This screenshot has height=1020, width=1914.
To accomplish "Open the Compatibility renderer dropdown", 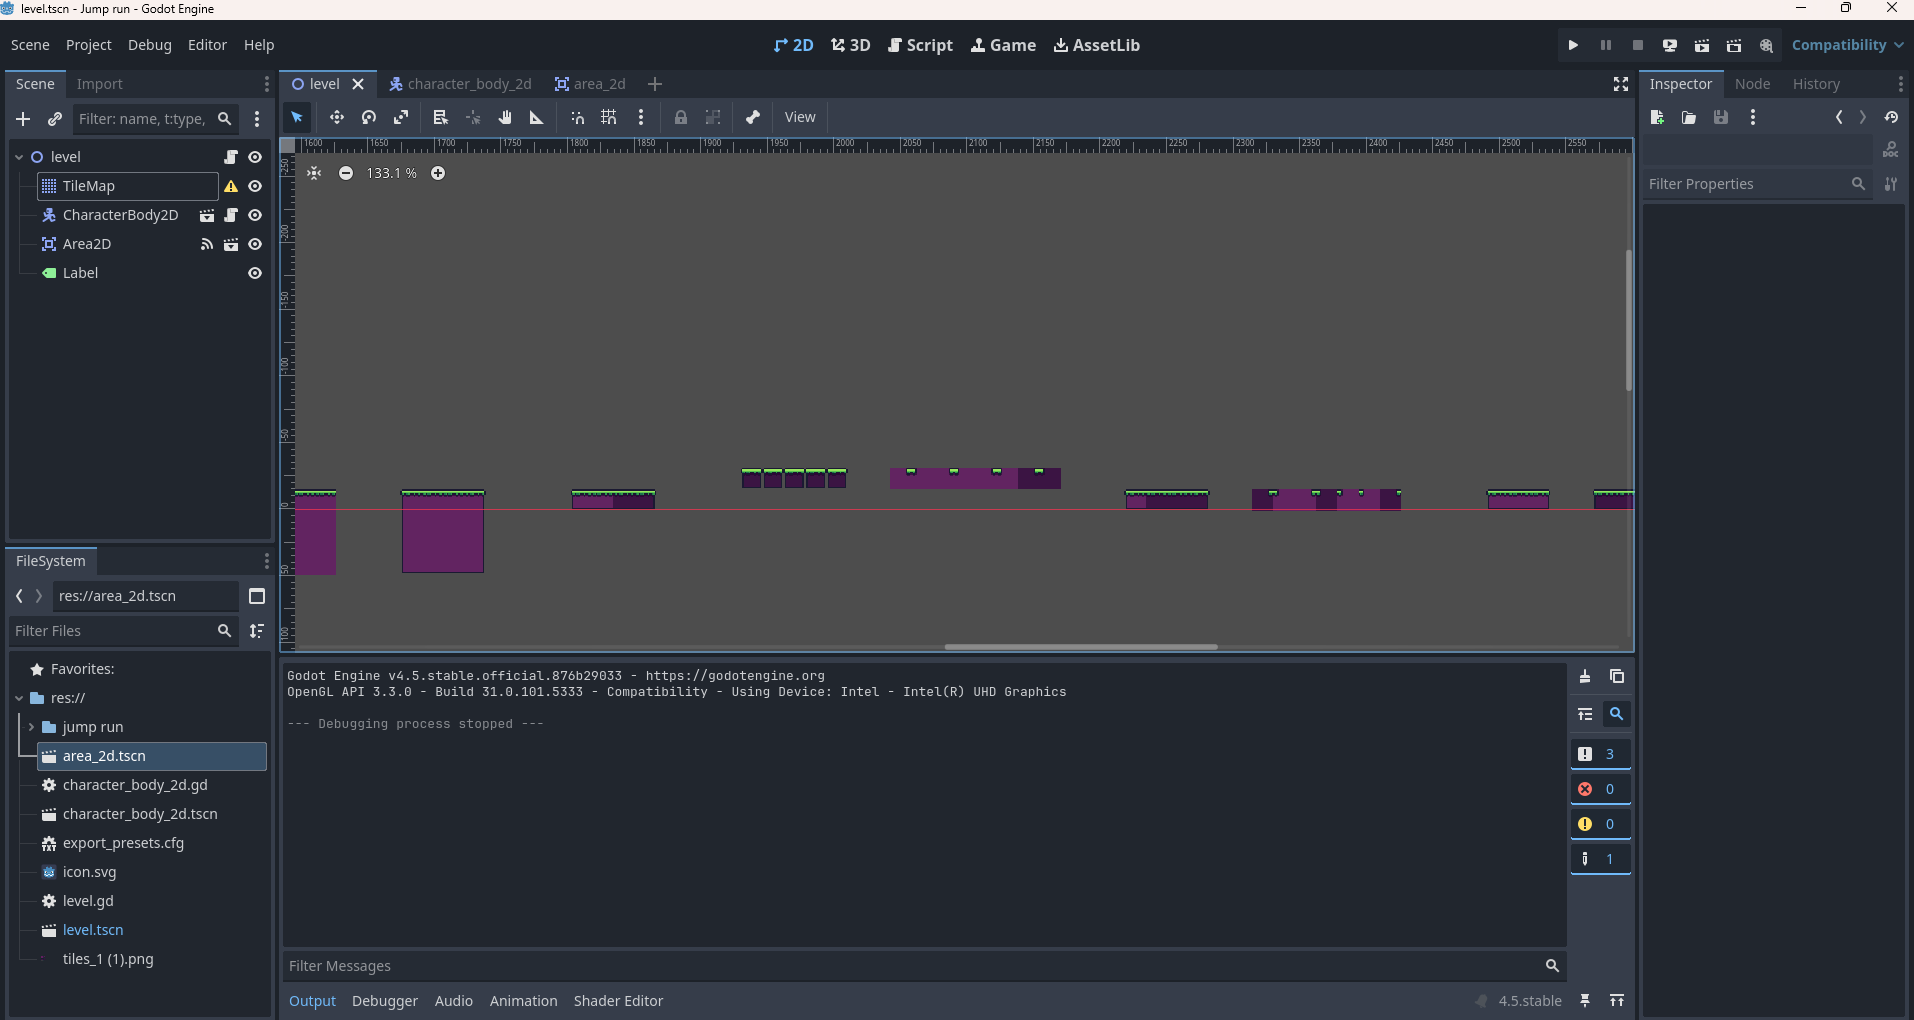I will coord(1847,45).
